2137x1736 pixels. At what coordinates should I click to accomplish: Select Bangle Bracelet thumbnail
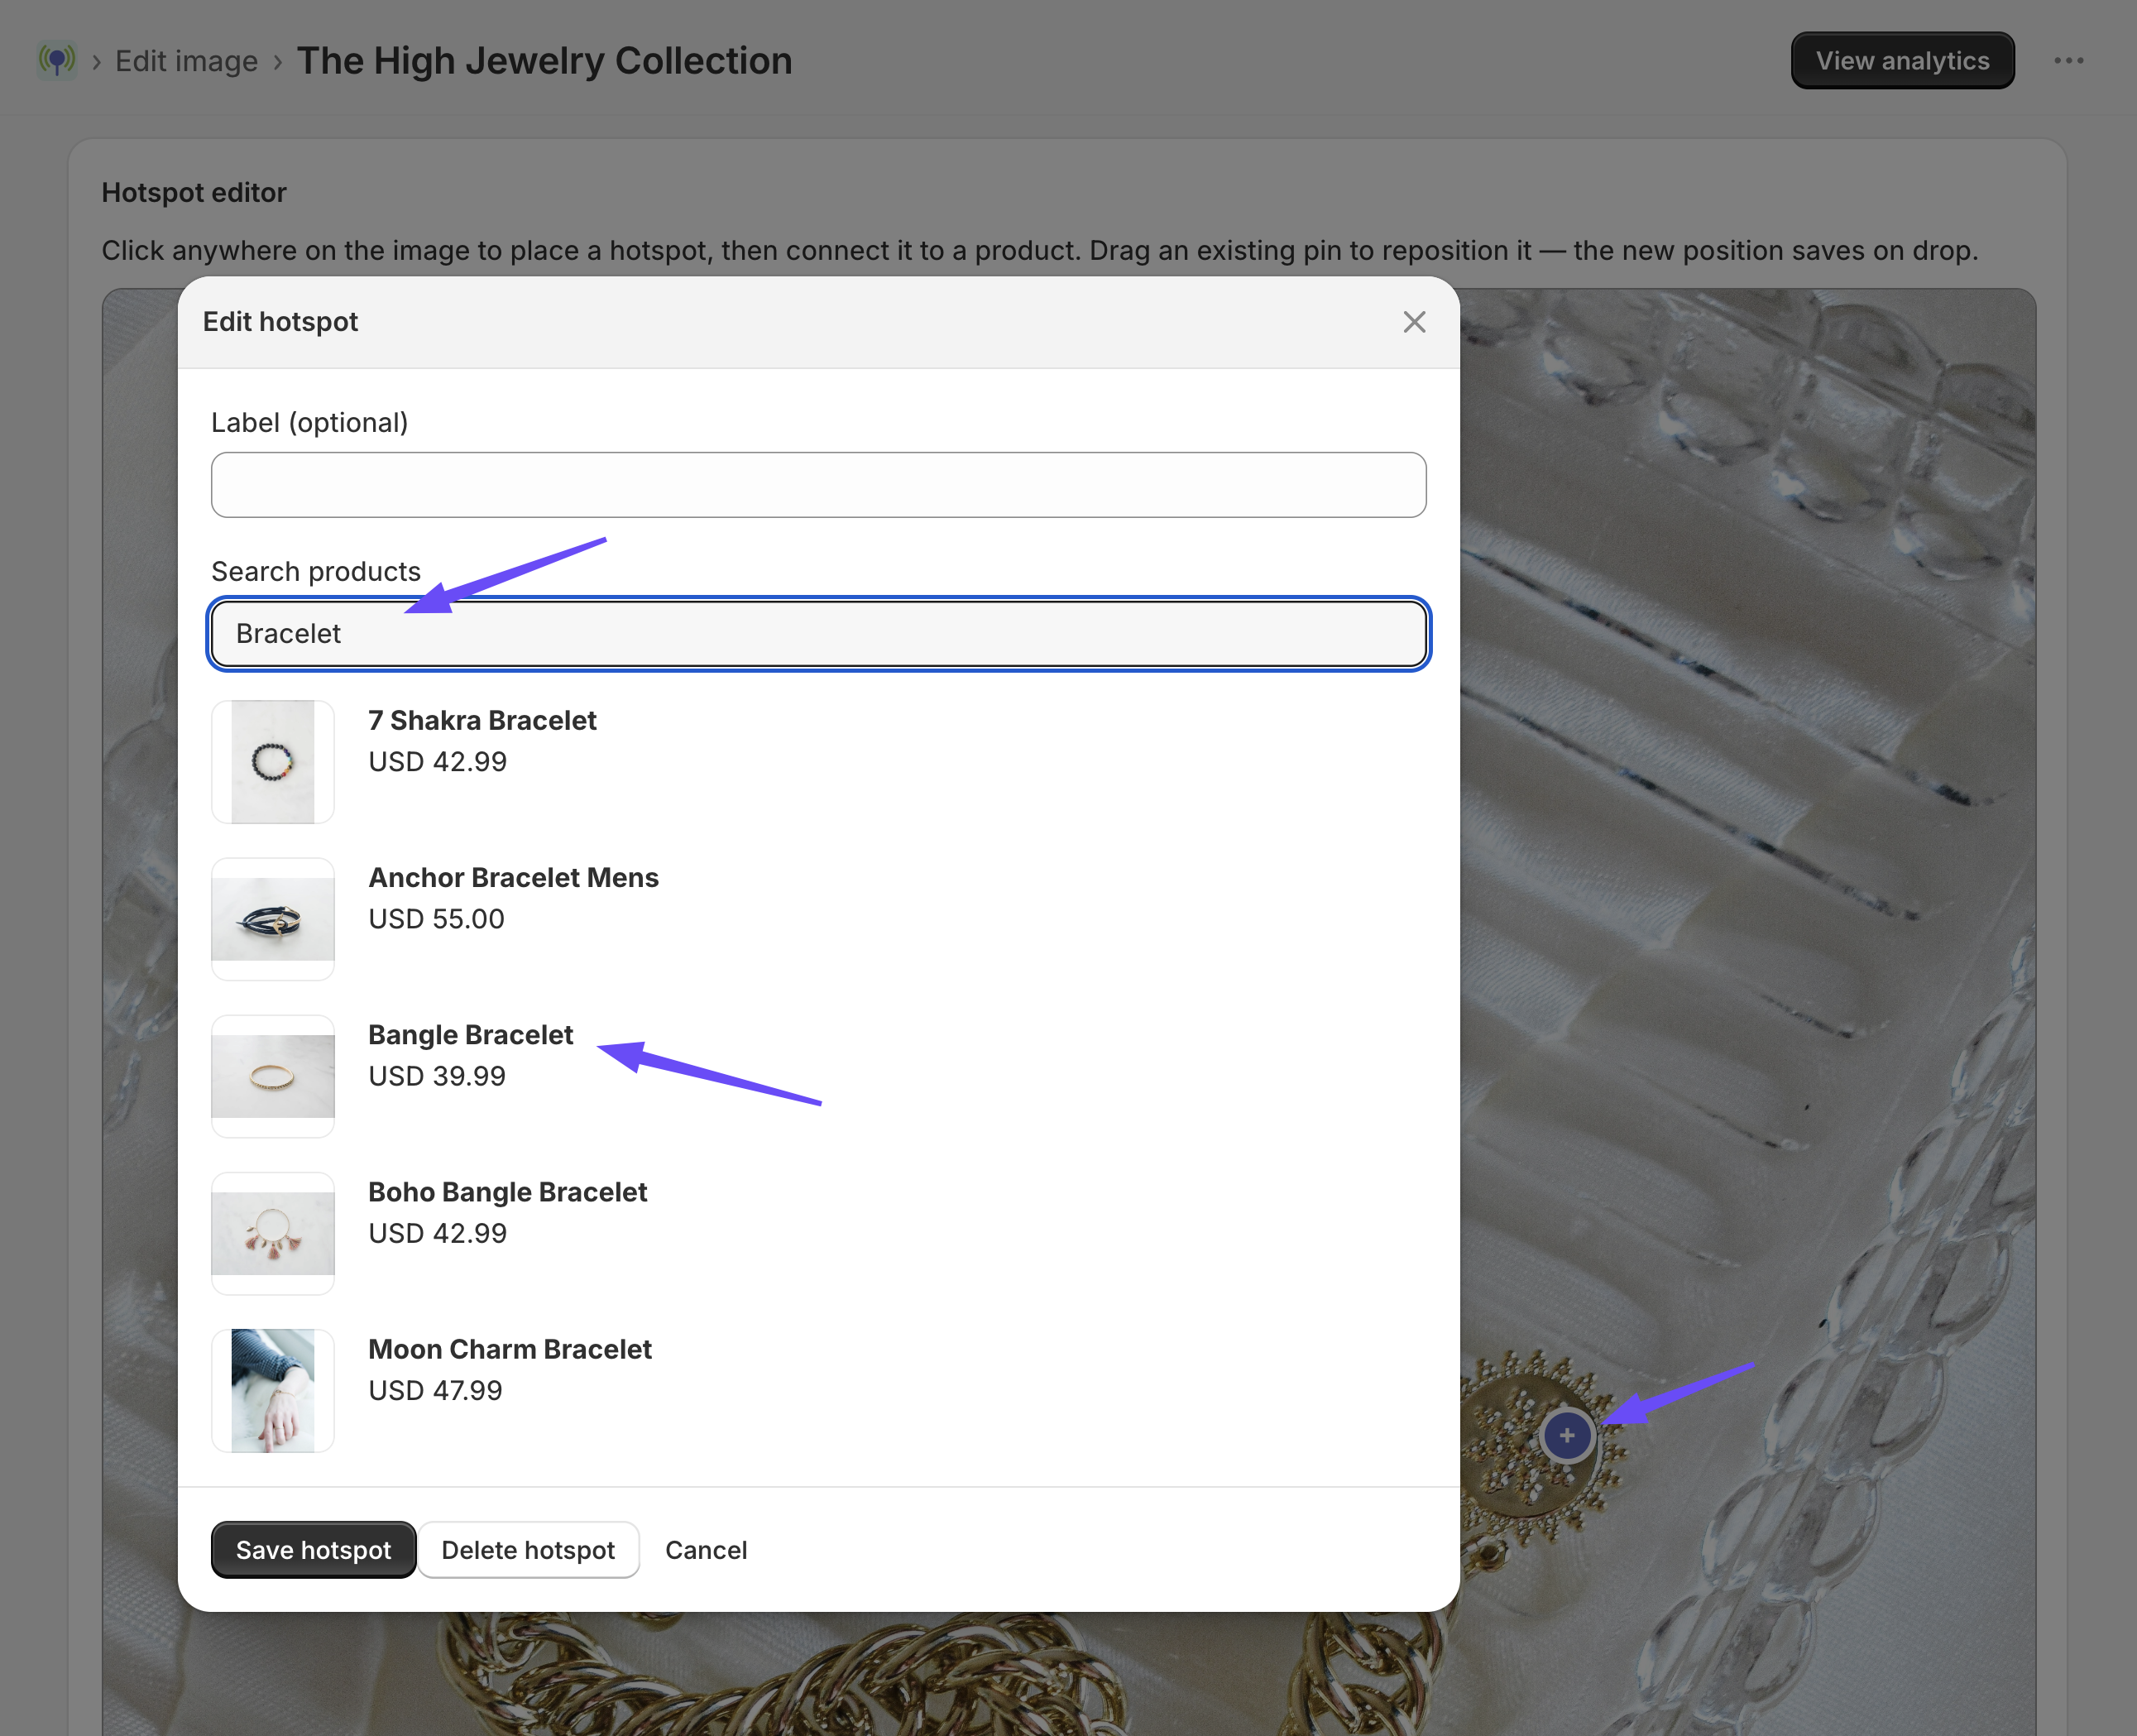pyautogui.click(x=273, y=1076)
